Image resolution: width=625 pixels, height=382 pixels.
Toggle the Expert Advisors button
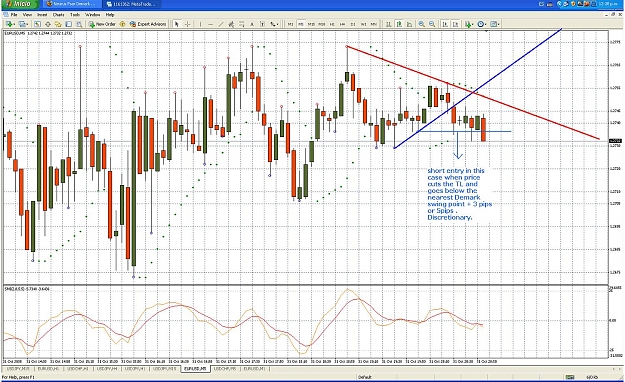point(148,24)
